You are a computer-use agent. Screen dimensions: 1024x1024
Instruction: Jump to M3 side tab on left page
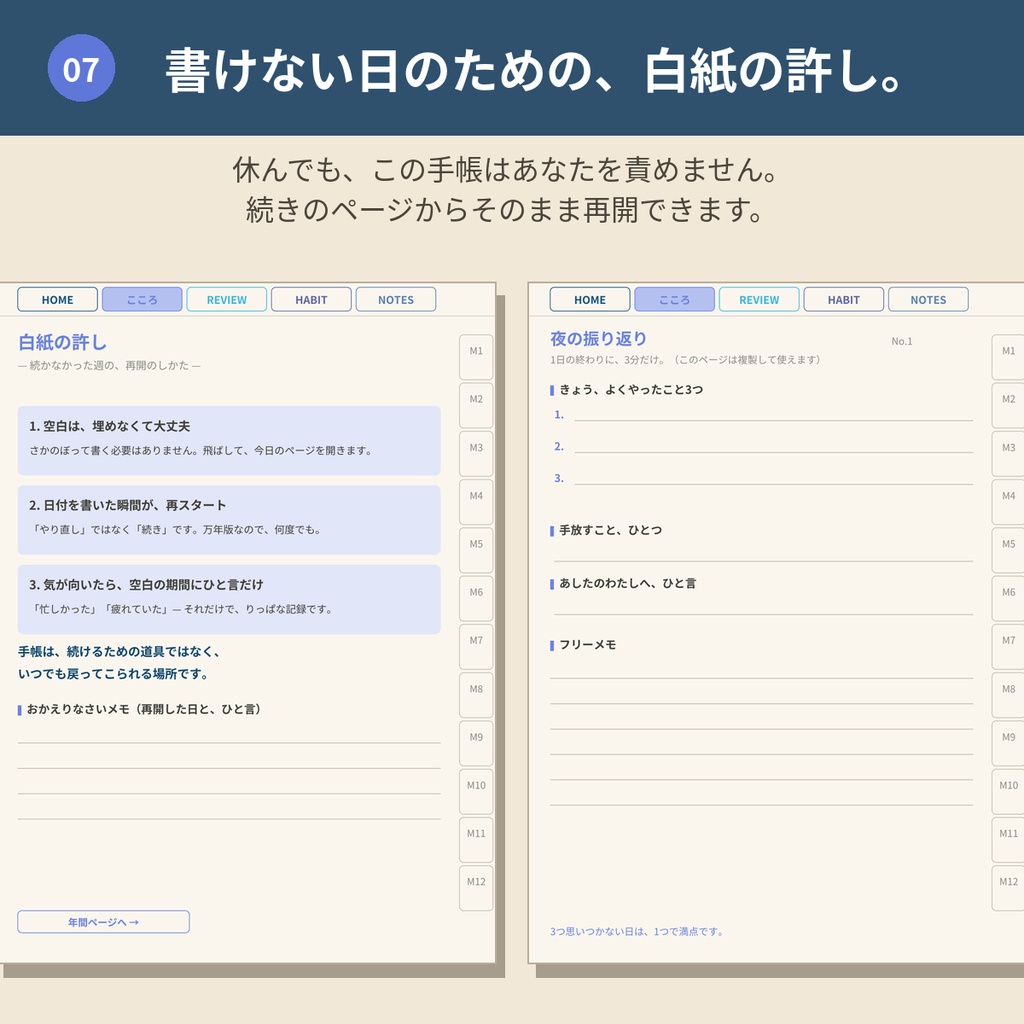[x=476, y=454]
